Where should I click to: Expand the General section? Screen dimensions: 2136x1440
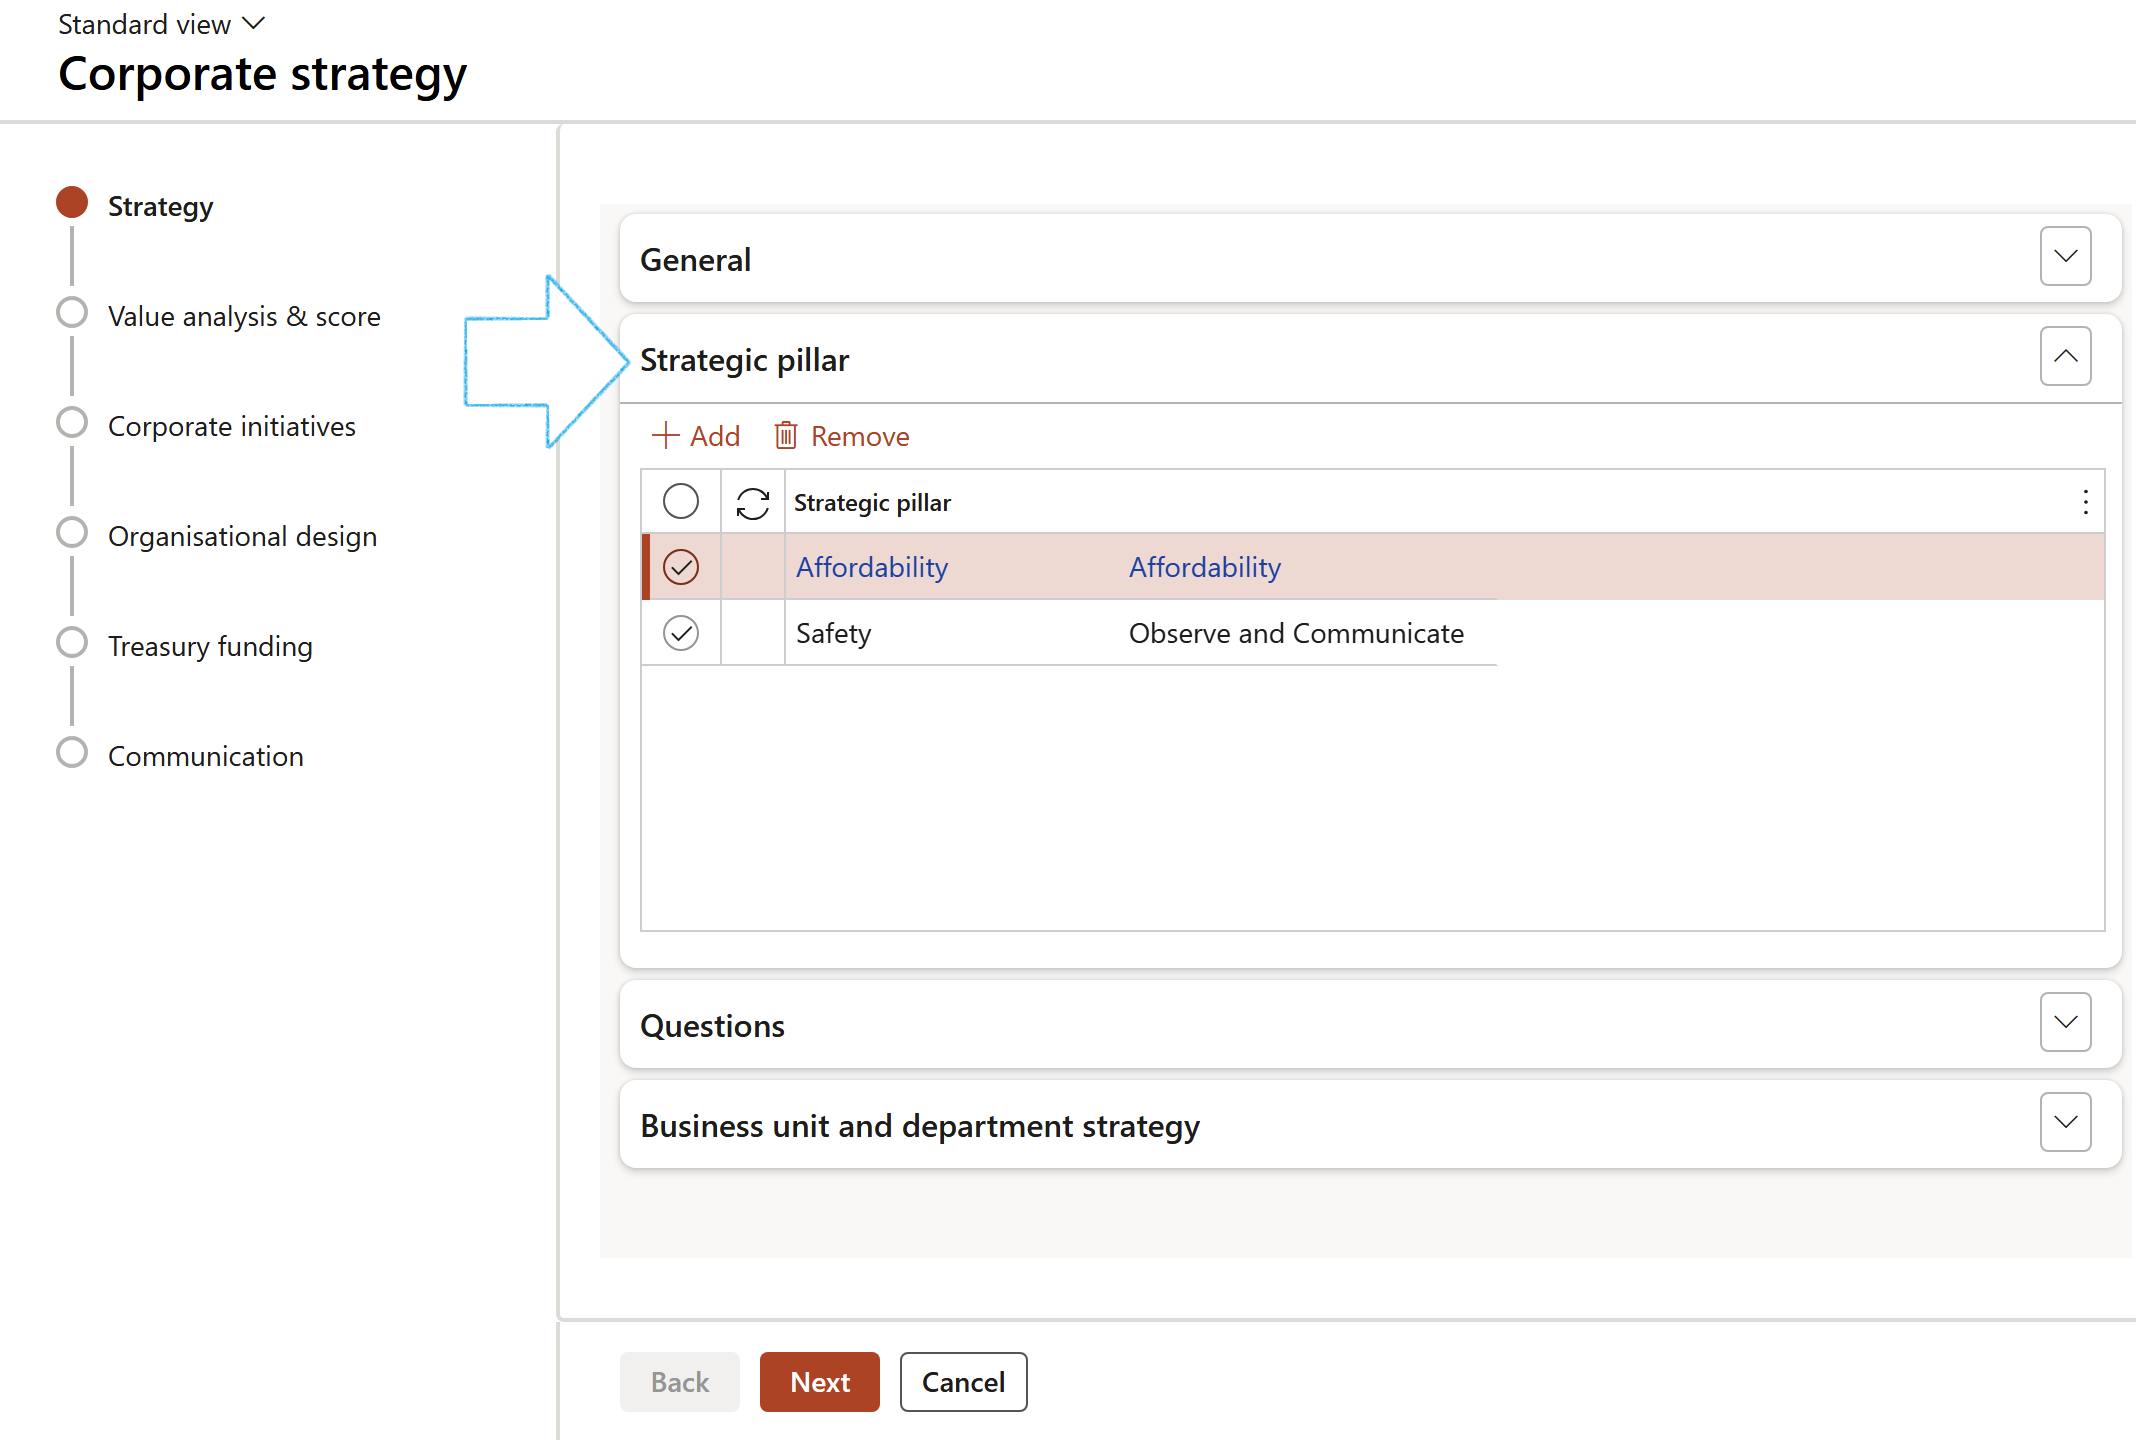pos(2065,256)
